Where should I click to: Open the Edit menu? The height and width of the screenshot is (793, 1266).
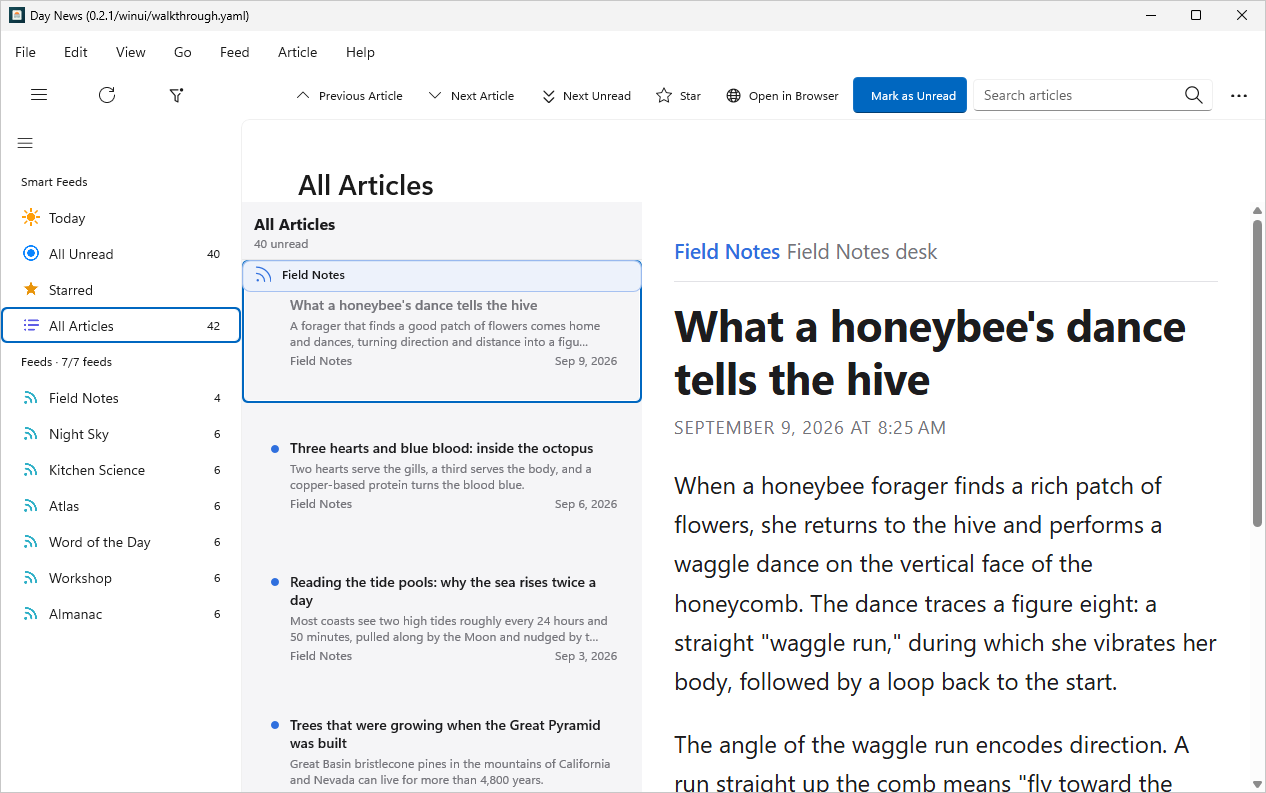[x=76, y=52]
